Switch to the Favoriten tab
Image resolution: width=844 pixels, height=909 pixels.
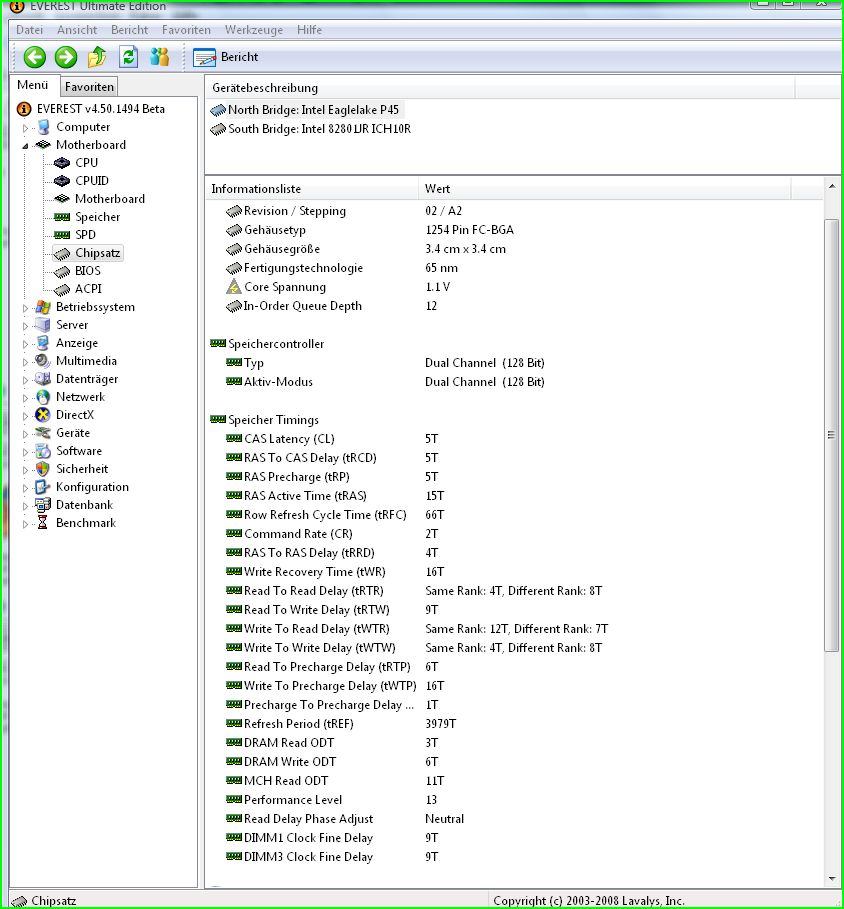tap(89, 87)
